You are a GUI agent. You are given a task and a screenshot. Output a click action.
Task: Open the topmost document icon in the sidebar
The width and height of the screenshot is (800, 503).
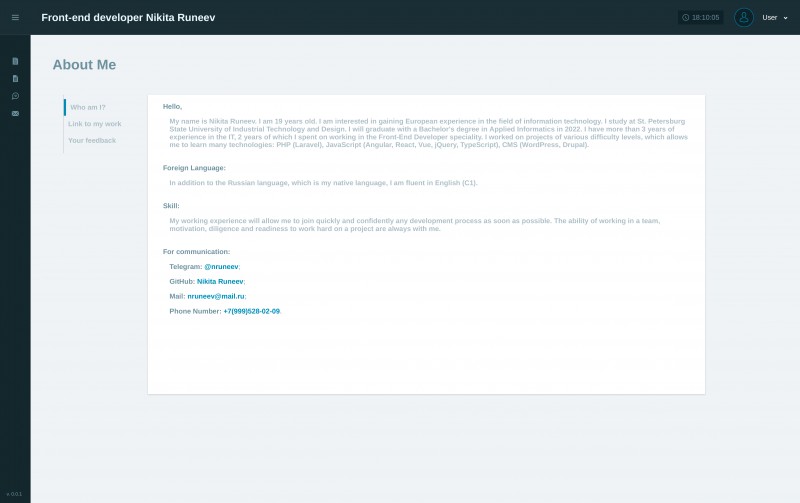(15, 61)
